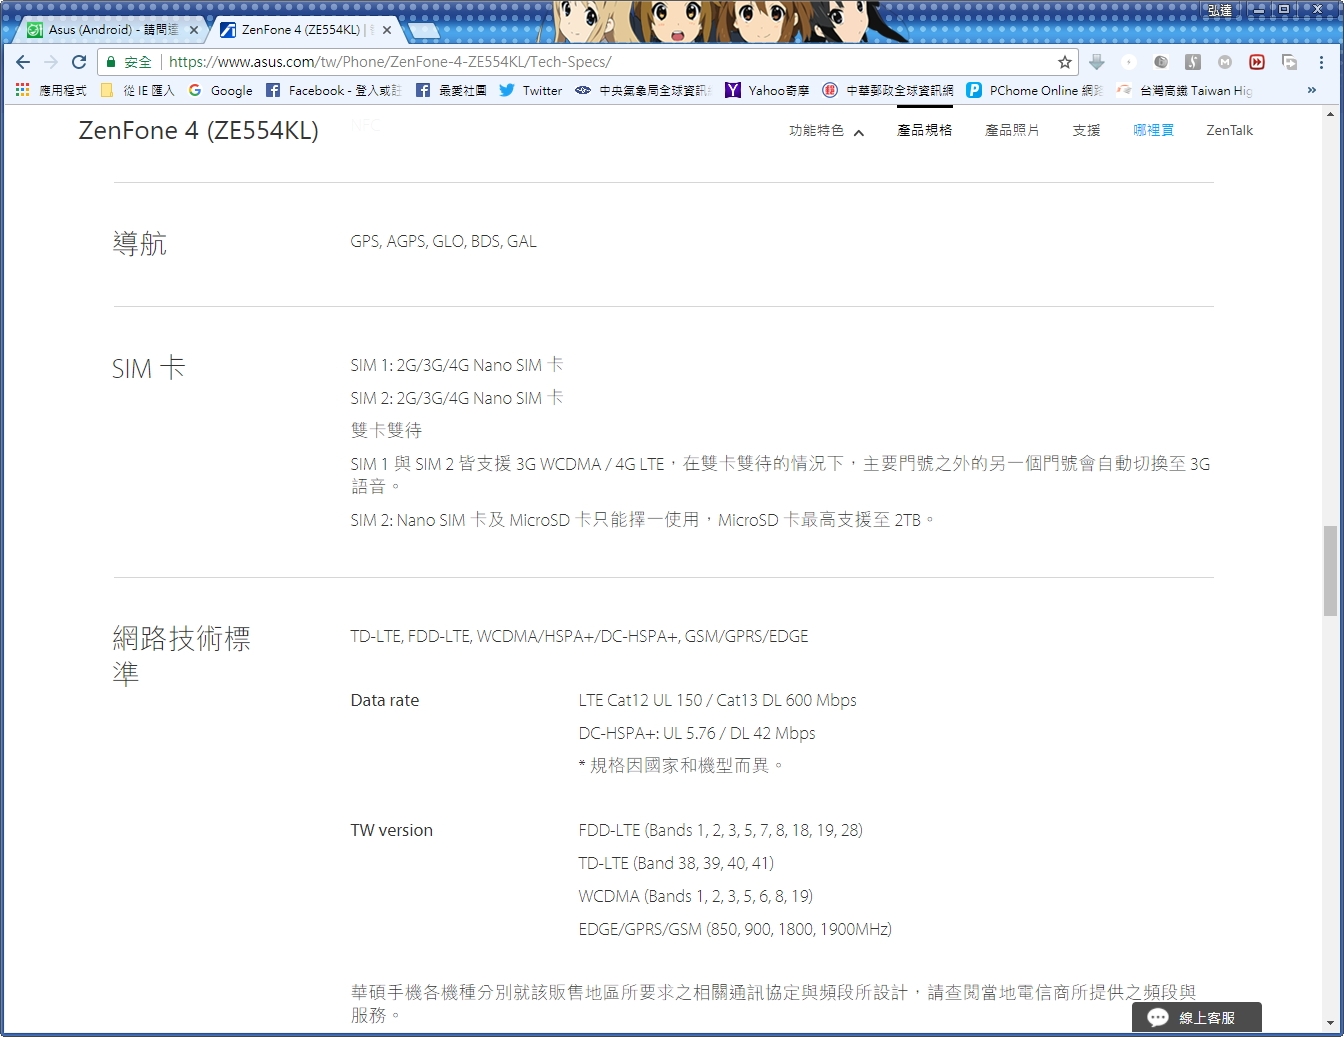1344x1037 pixels.
Task: Click the scrollbar down arrow
Action: pyautogui.click(x=1330, y=1024)
